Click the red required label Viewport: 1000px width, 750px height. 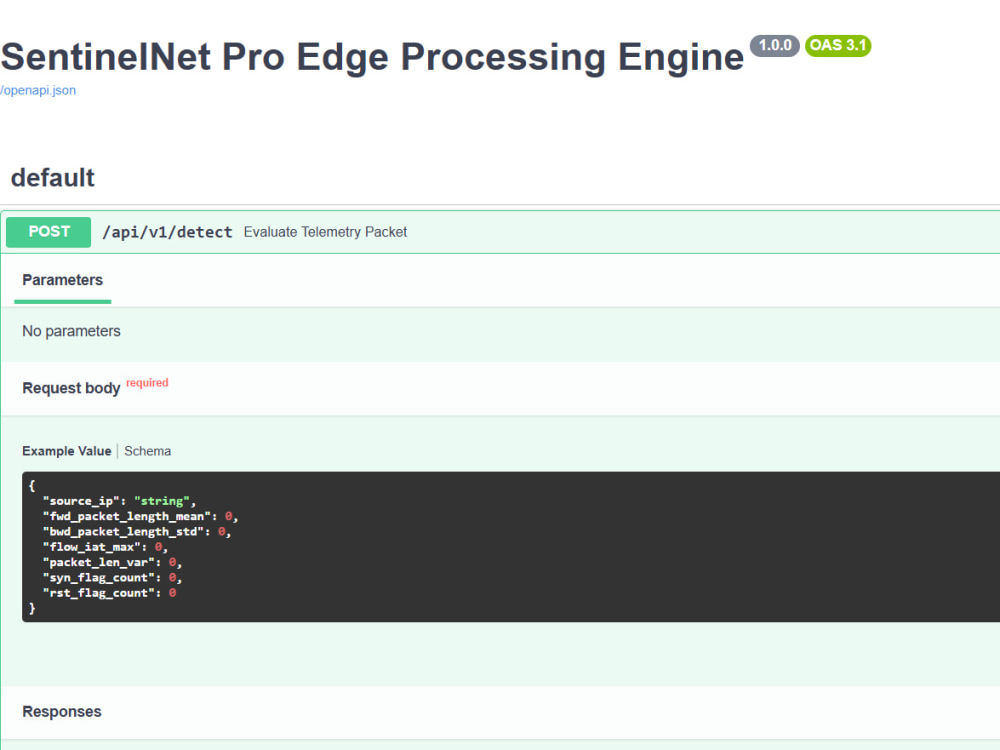(x=147, y=383)
